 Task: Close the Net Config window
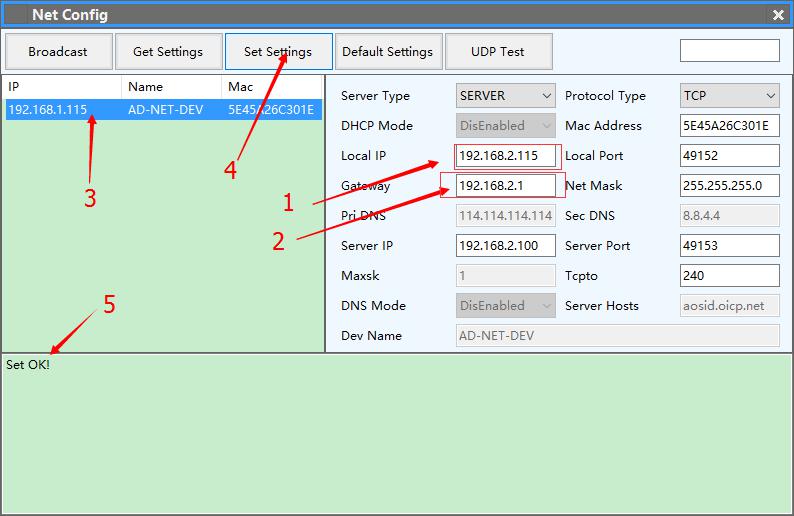pos(778,15)
